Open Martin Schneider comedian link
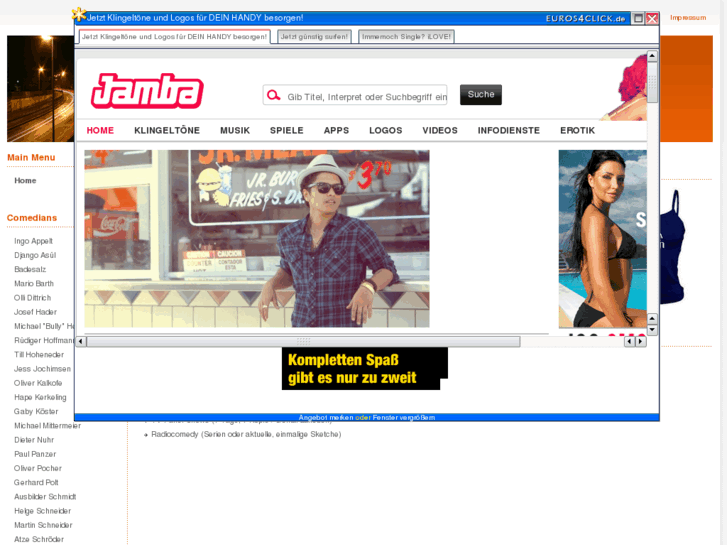The height and width of the screenshot is (545, 727). 43,525
